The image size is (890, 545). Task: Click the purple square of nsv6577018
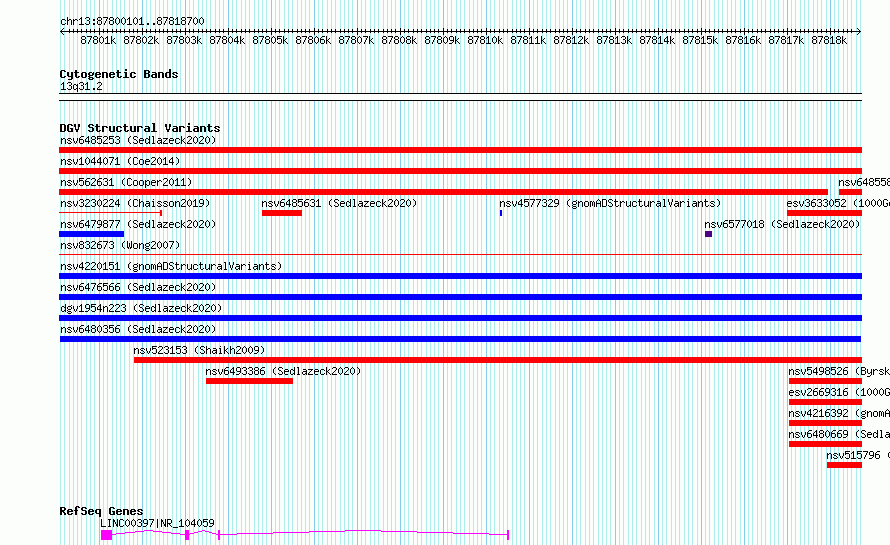point(708,234)
